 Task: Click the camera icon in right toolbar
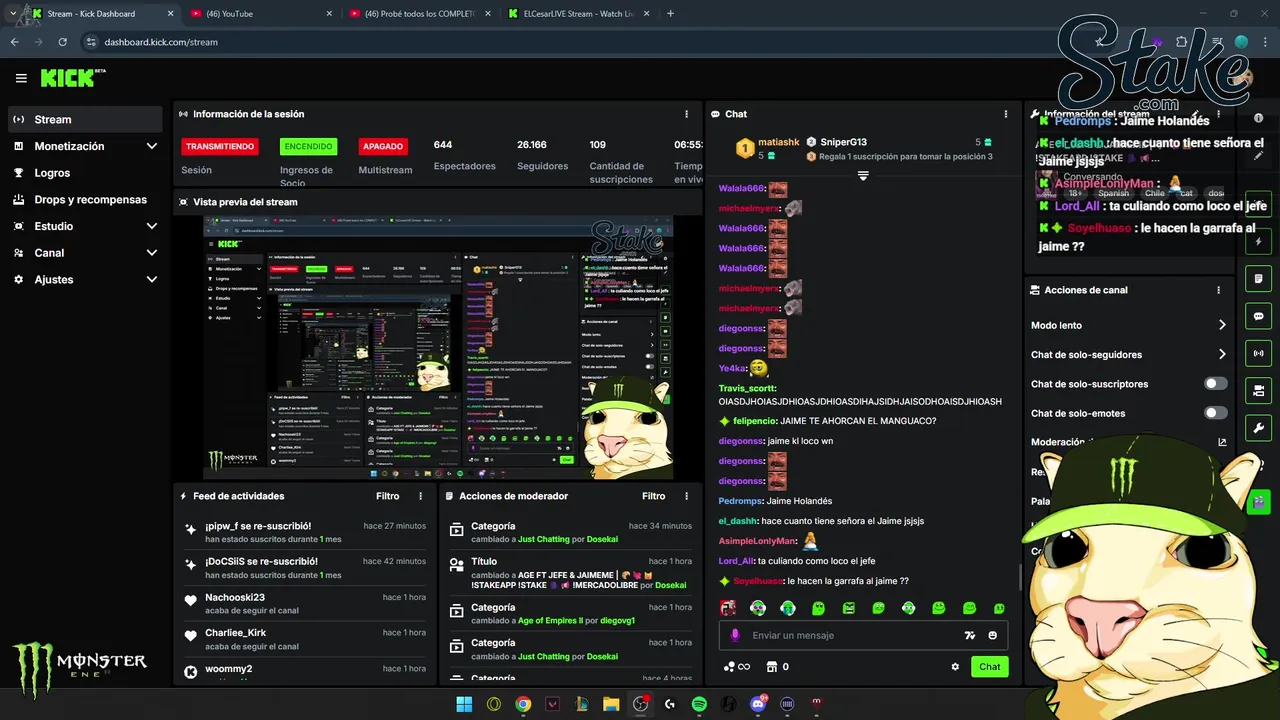pos(1258,390)
